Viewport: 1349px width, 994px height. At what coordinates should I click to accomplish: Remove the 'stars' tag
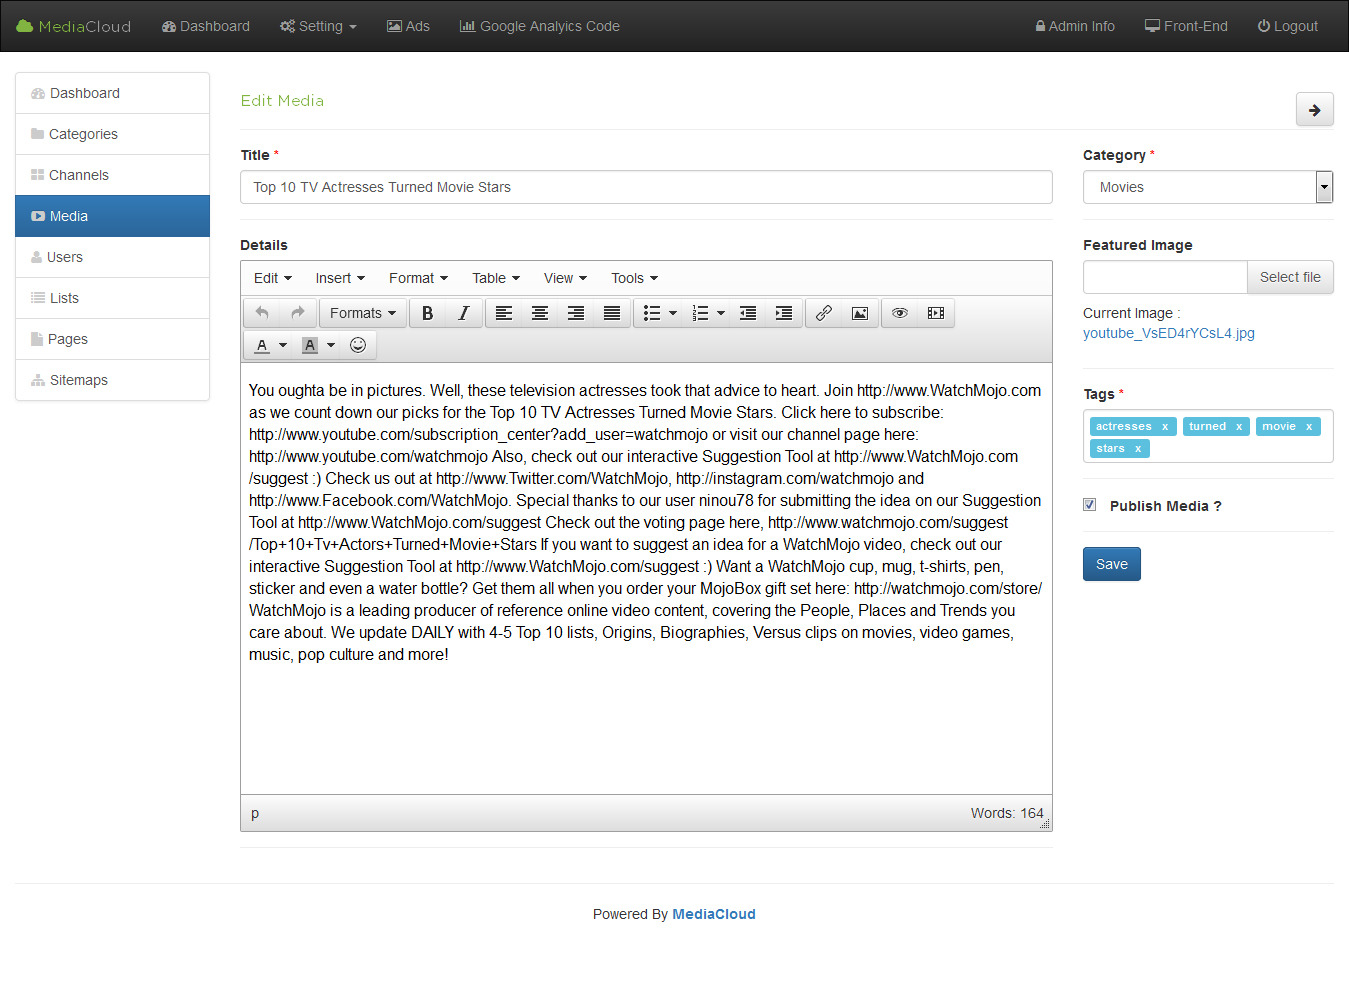click(1137, 448)
